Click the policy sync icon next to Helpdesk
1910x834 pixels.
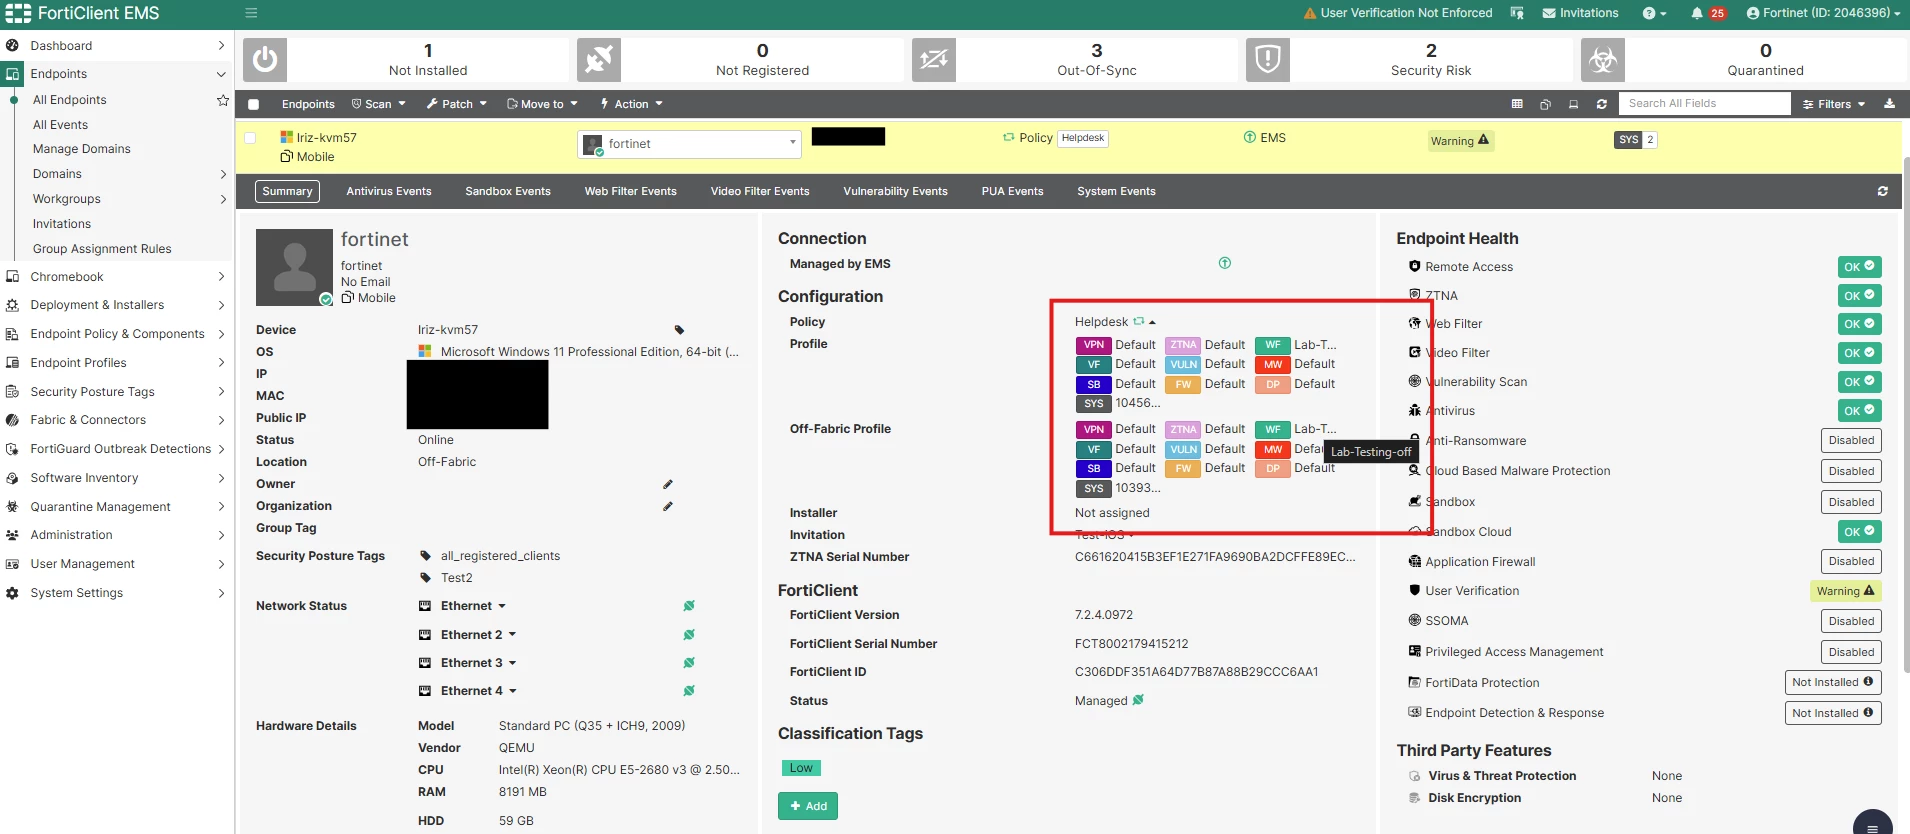(x=1138, y=321)
